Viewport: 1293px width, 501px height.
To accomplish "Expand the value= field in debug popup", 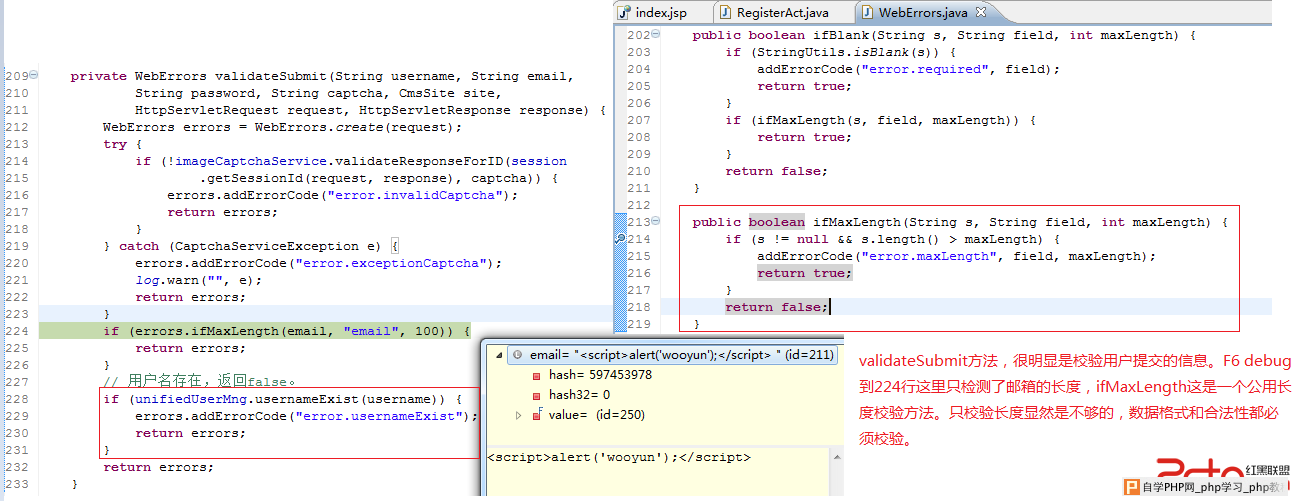I will click(x=518, y=415).
